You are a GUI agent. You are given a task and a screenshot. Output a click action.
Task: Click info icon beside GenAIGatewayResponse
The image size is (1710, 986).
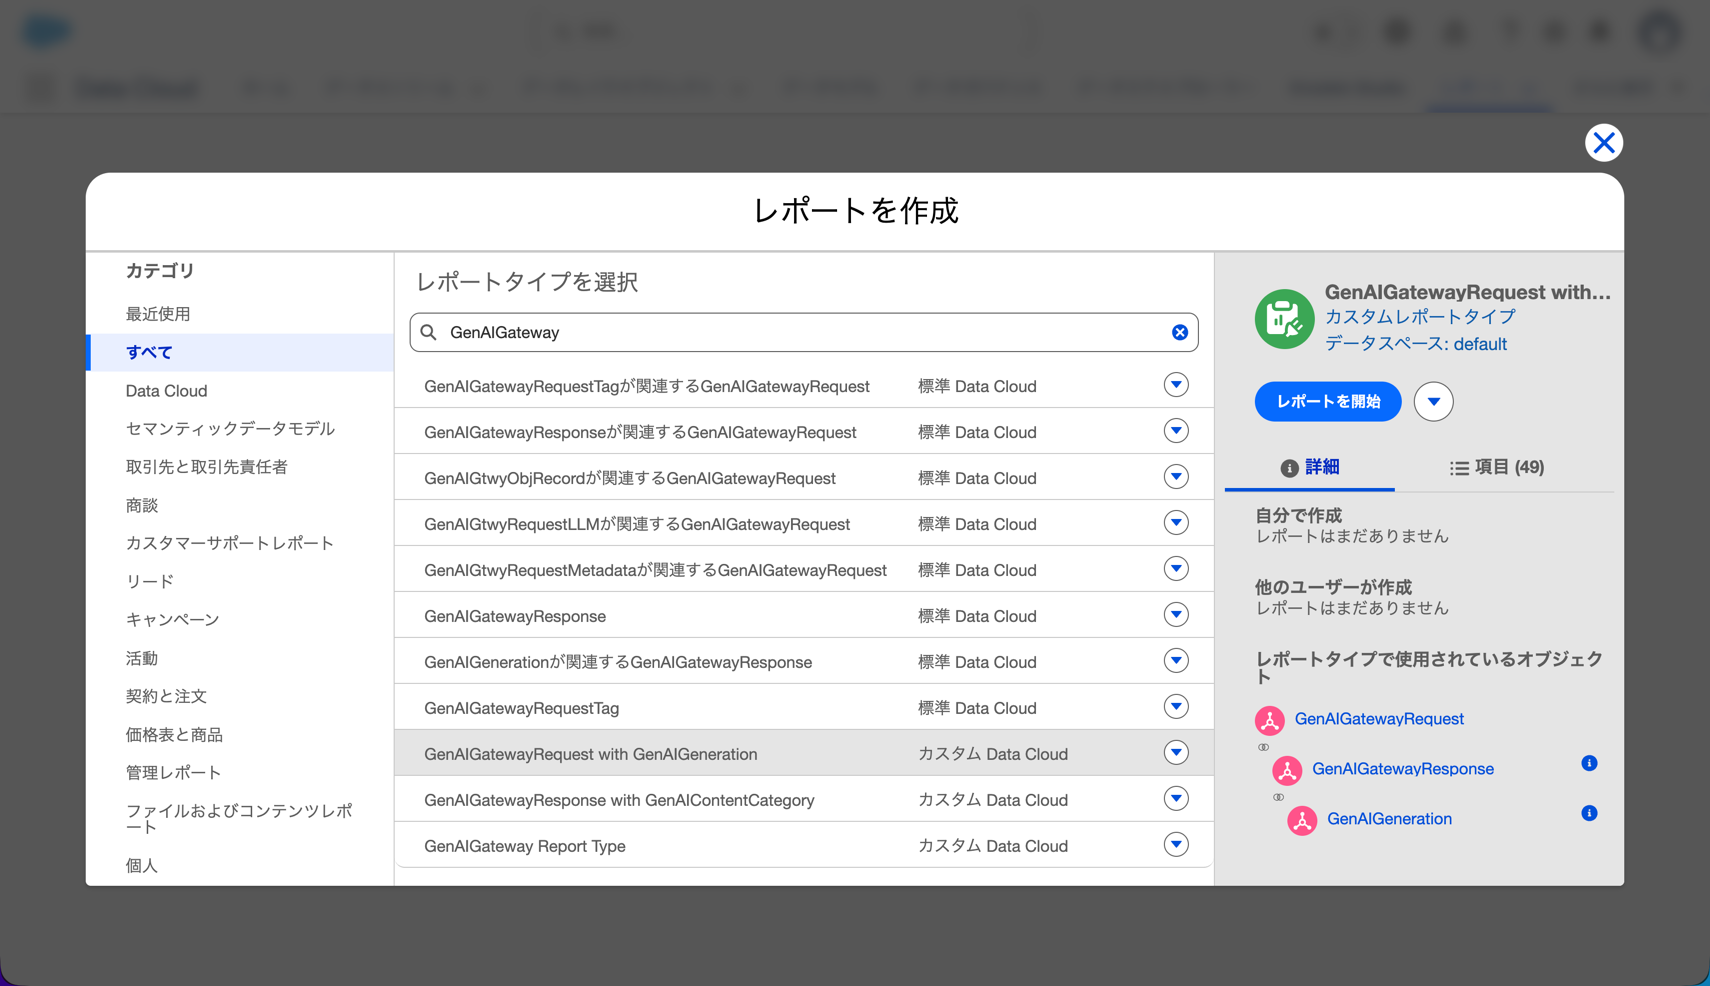coord(1589,764)
